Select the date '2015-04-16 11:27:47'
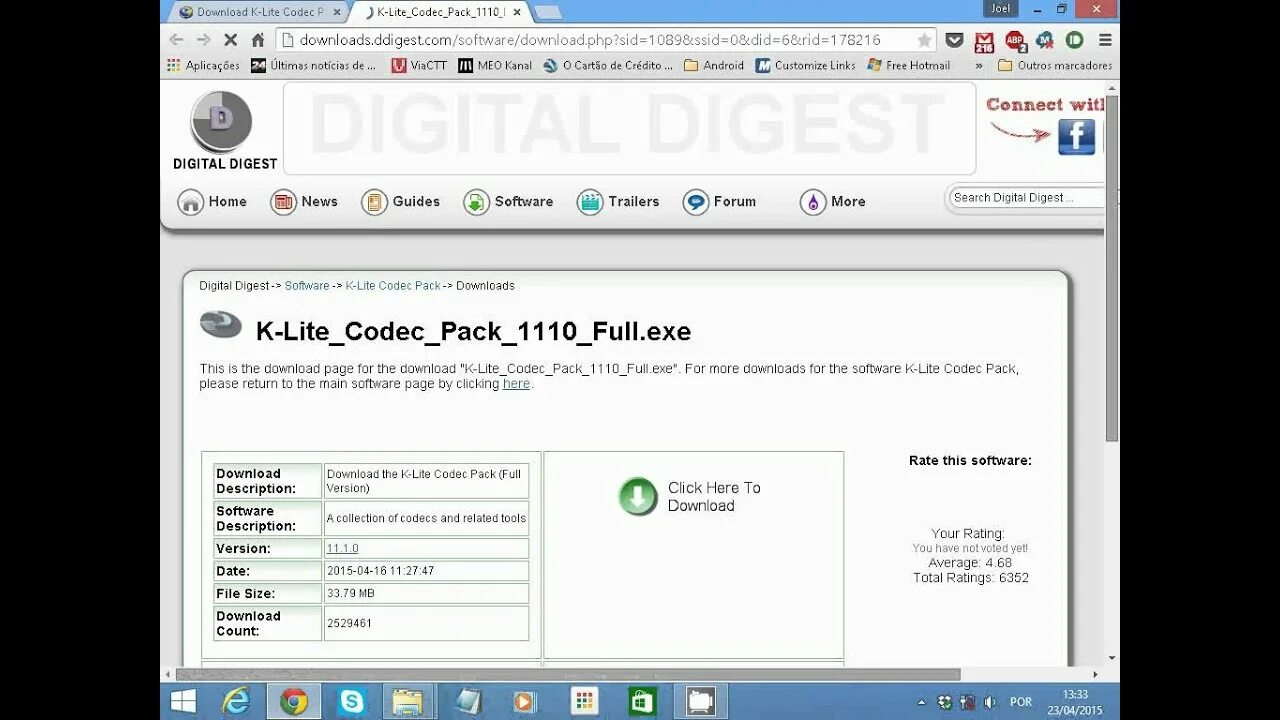Viewport: 1280px width, 720px height. click(380, 571)
